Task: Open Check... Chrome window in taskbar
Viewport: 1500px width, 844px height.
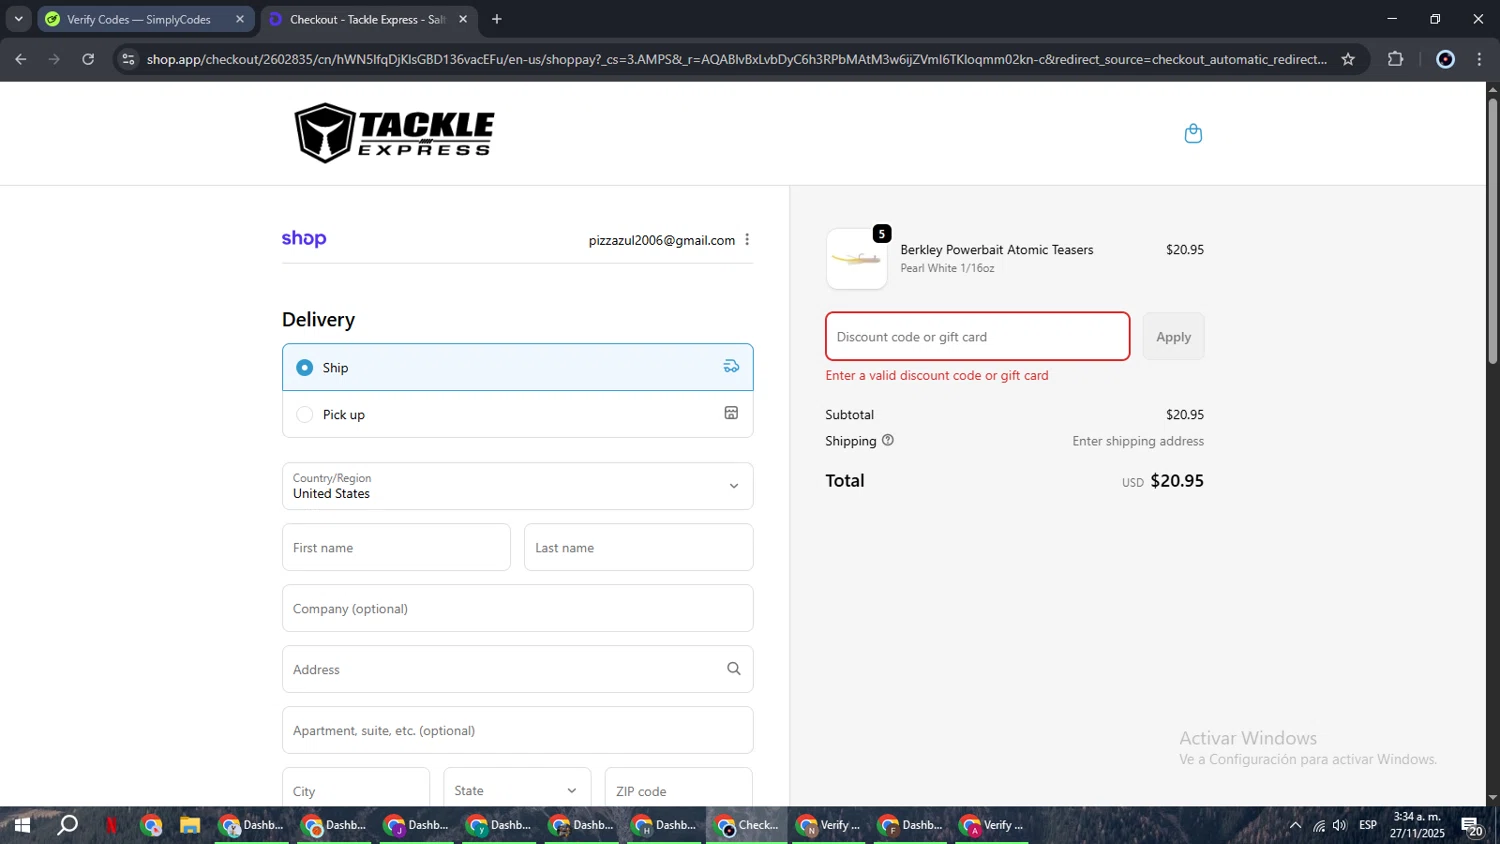Action: pos(746,825)
